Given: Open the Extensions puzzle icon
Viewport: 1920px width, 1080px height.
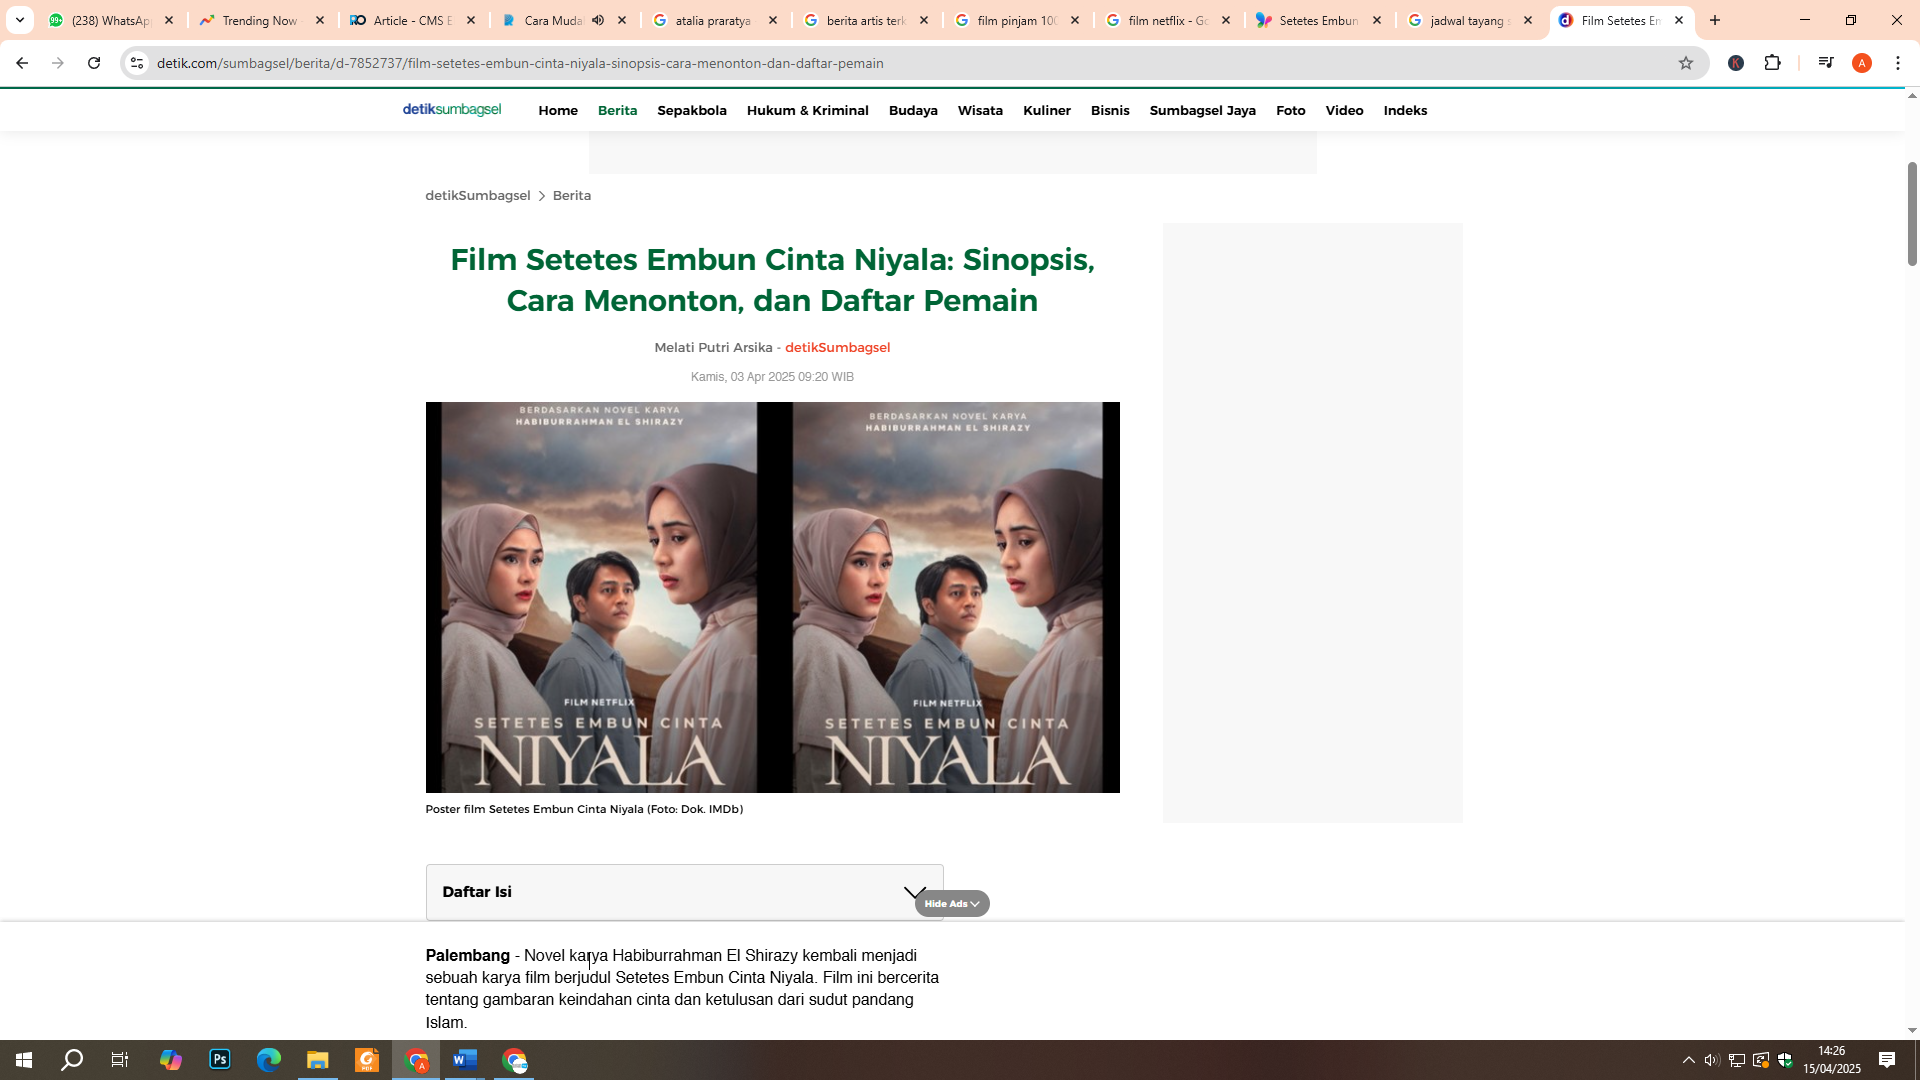Looking at the screenshot, I should 1773,63.
